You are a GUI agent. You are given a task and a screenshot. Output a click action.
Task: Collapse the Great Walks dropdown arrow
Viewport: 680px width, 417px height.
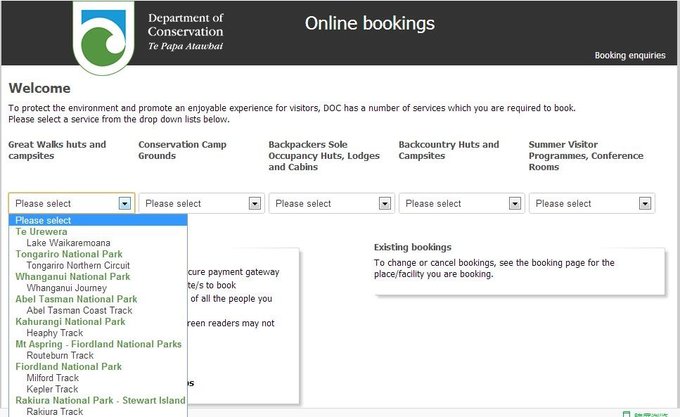point(124,203)
